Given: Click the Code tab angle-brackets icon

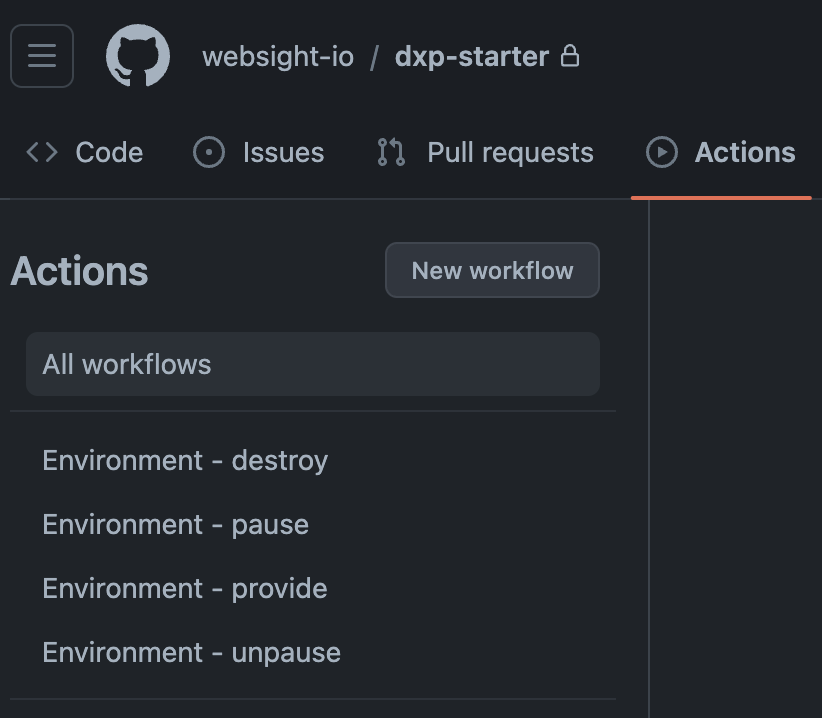Looking at the screenshot, I should pyautogui.click(x=42, y=153).
